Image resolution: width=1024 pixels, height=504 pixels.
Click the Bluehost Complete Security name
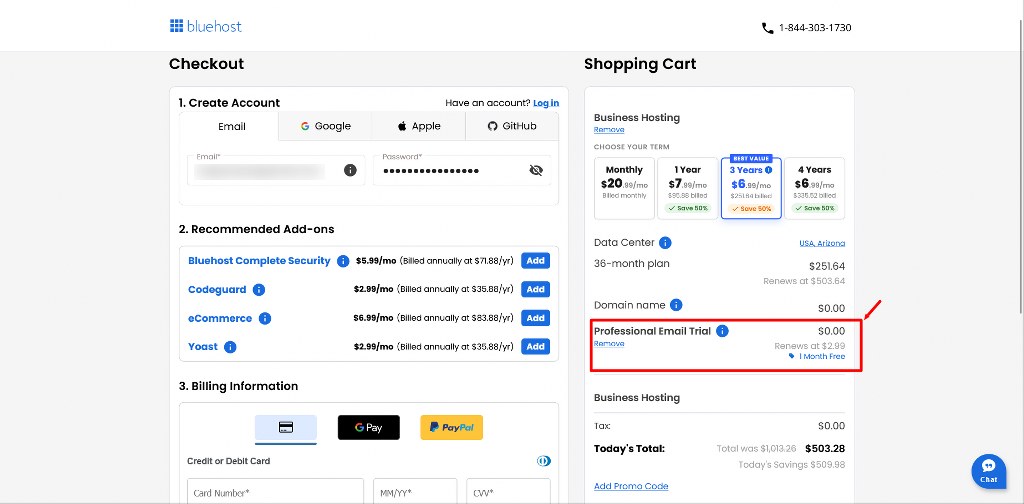coord(259,260)
